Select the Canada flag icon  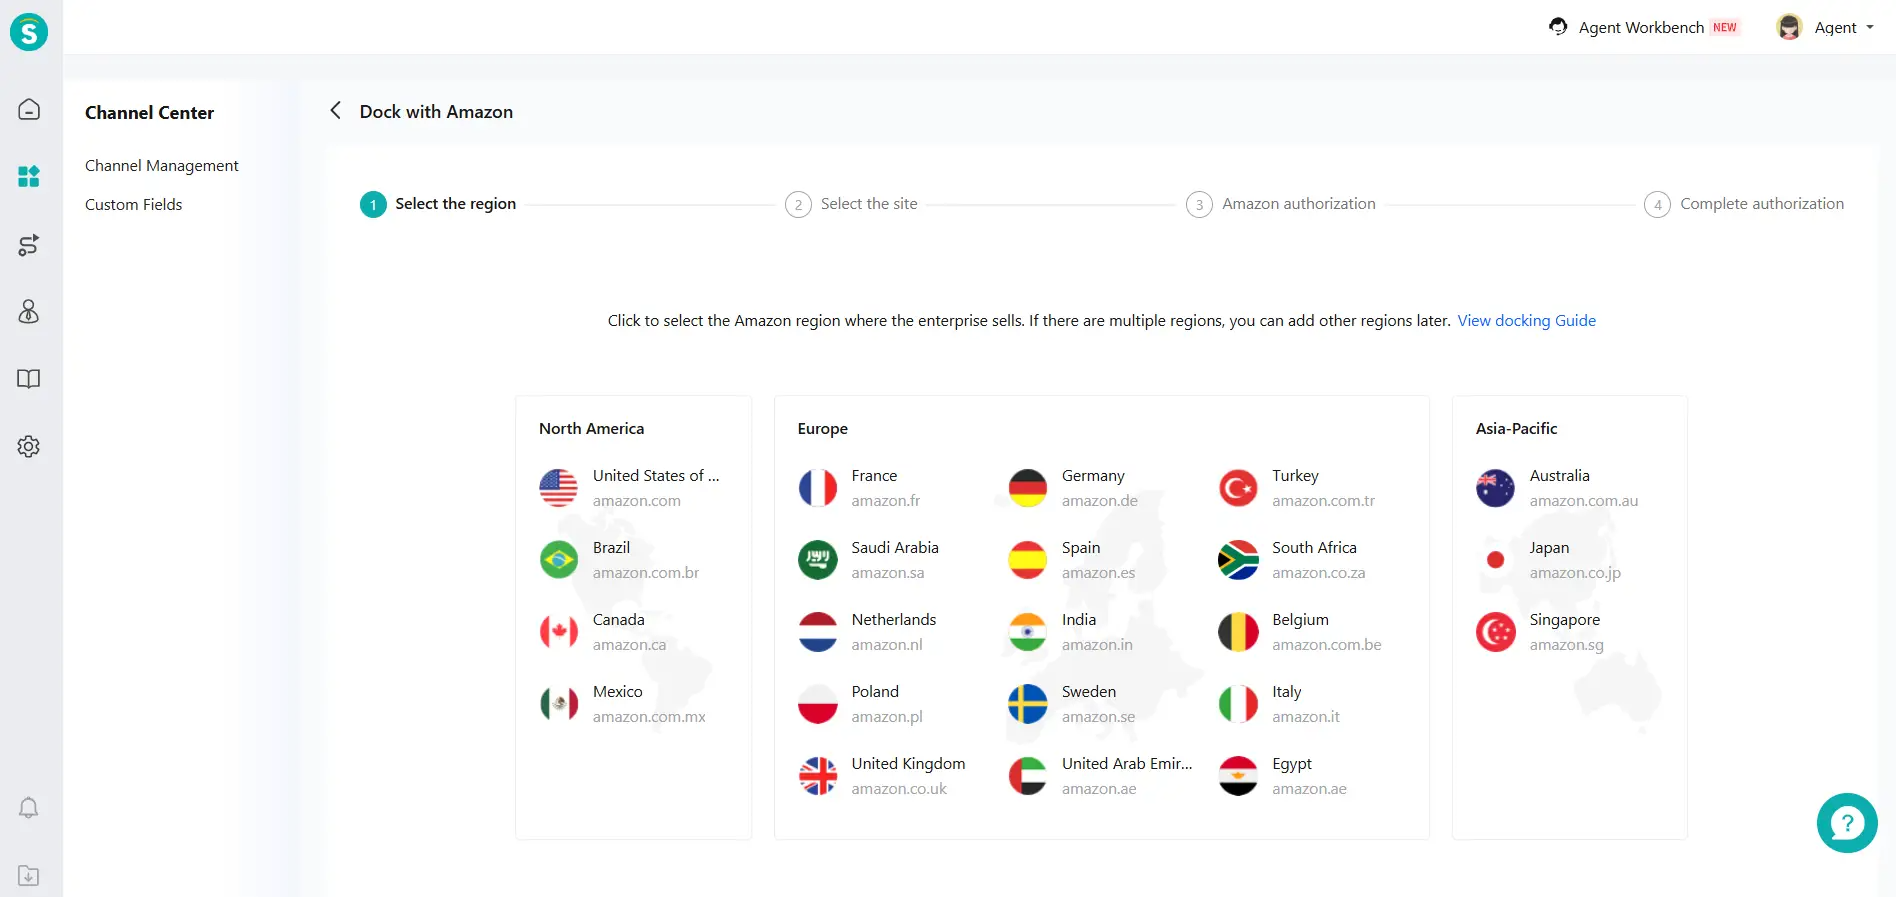(559, 632)
